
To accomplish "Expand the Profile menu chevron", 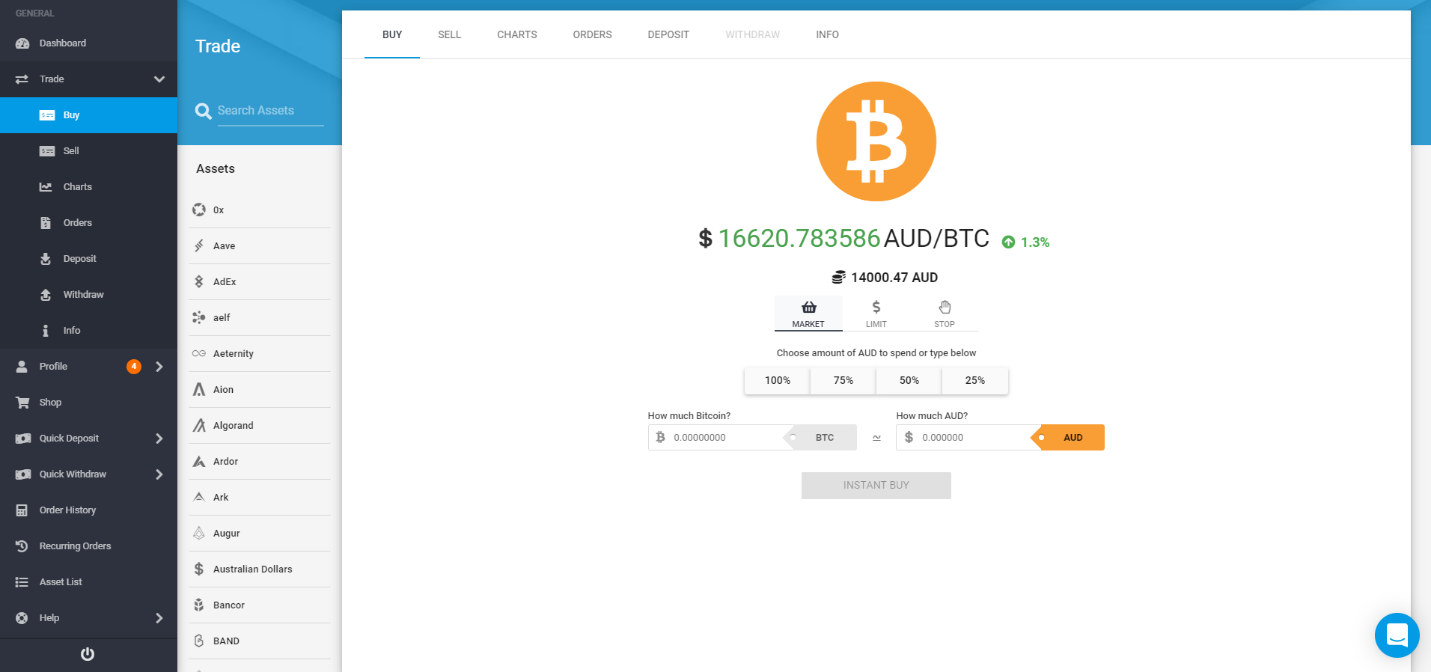I will [x=159, y=367].
